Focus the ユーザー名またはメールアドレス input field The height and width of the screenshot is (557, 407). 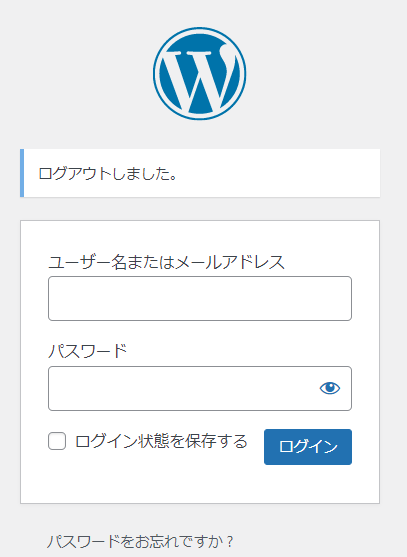(200, 298)
